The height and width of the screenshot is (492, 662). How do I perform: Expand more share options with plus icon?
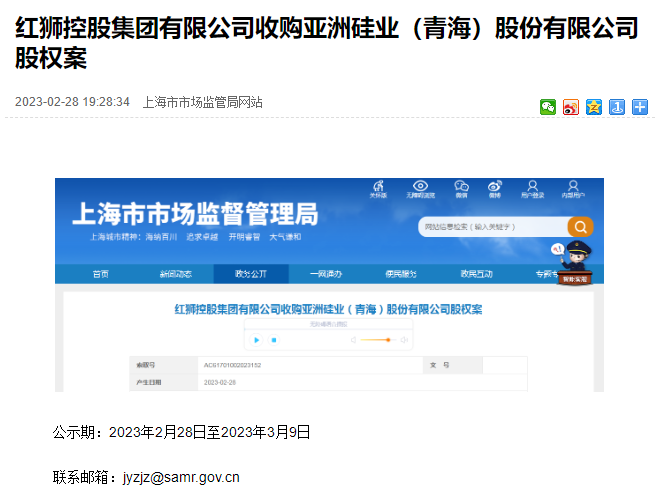tap(640, 107)
